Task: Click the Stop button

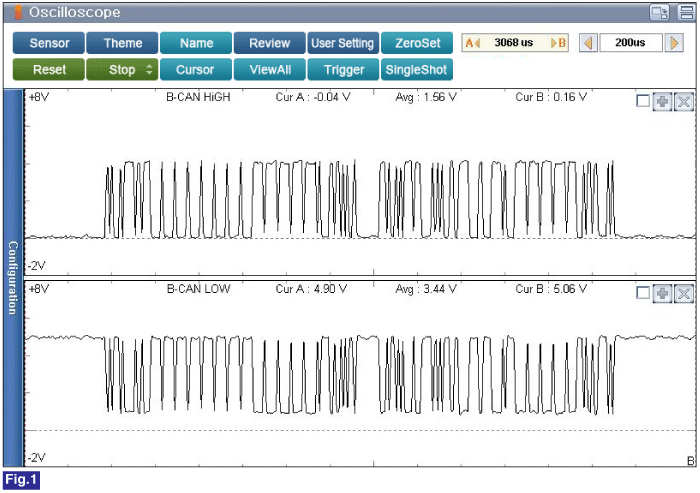Action: [x=122, y=70]
